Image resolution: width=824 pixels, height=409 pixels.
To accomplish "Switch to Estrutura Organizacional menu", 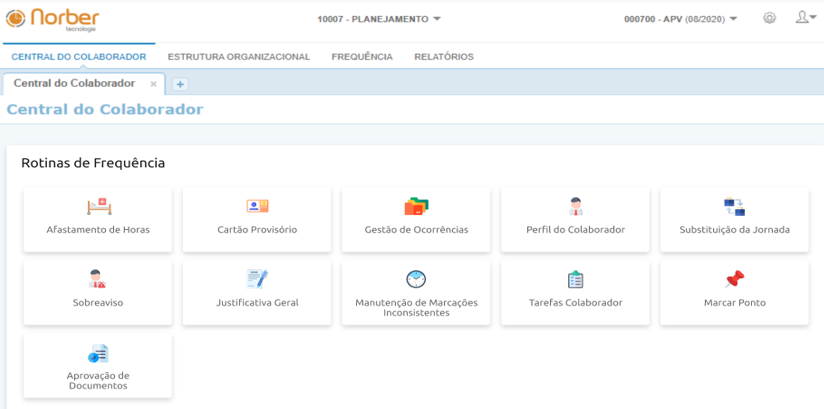I will point(239,57).
